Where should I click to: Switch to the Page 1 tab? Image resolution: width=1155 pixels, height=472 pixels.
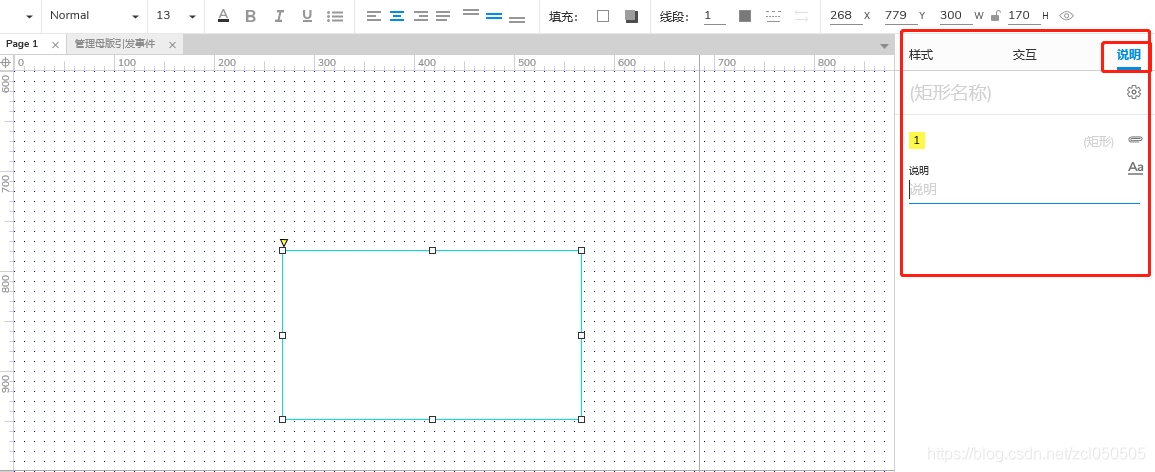point(22,44)
